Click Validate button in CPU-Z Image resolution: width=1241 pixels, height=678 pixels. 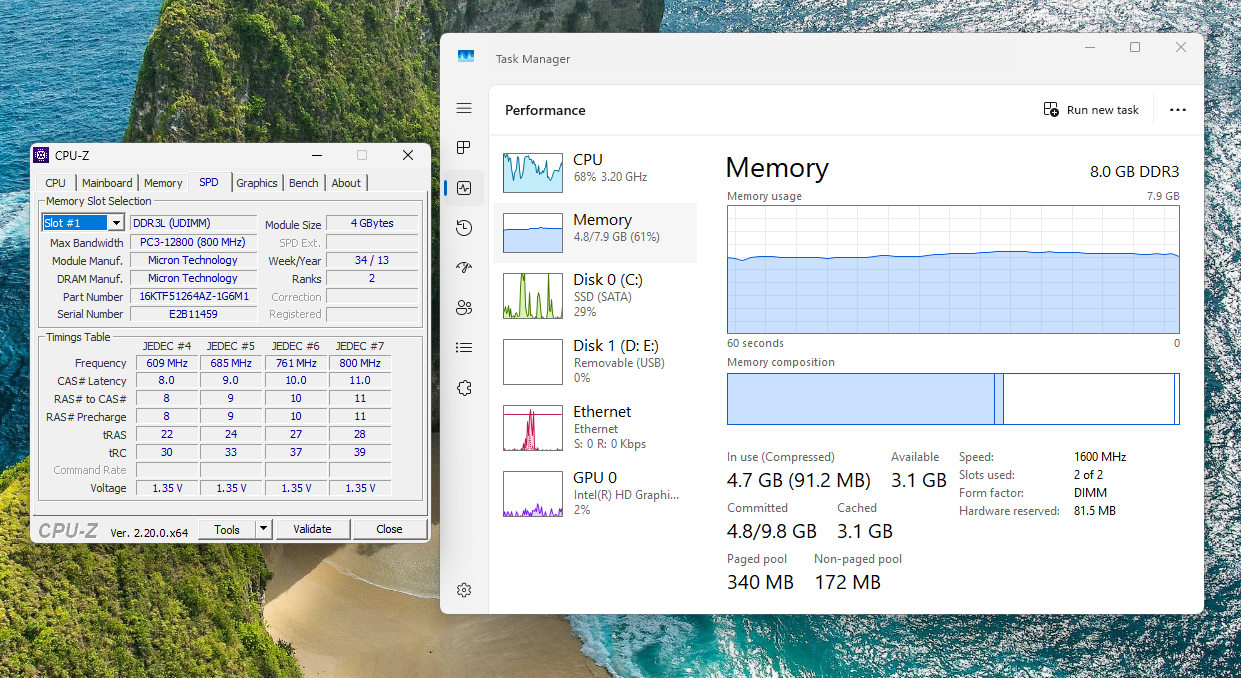point(312,529)
